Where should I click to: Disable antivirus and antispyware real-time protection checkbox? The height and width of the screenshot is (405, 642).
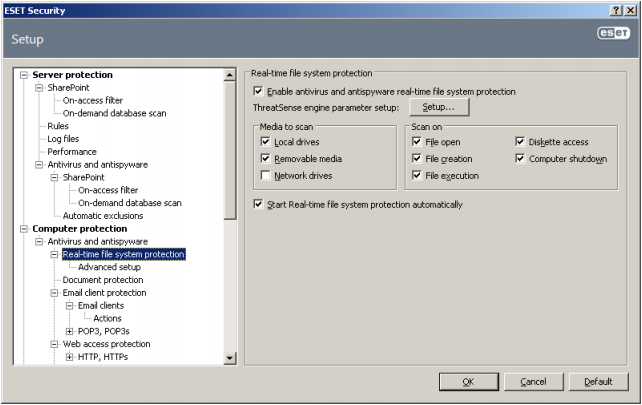tap(258, 91)
